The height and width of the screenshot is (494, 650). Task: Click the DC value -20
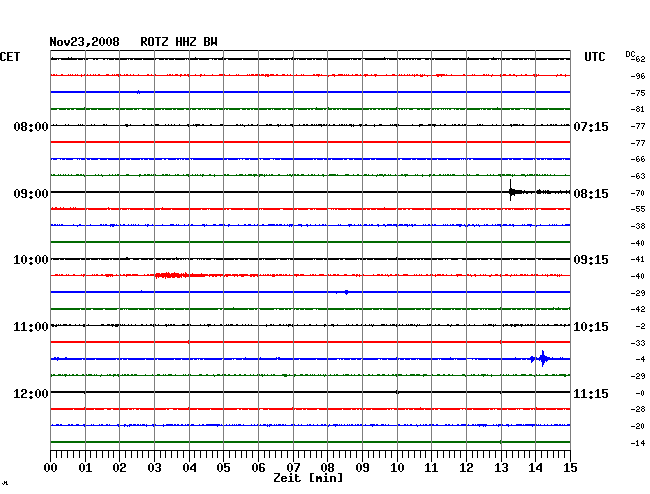click(638, 426)
